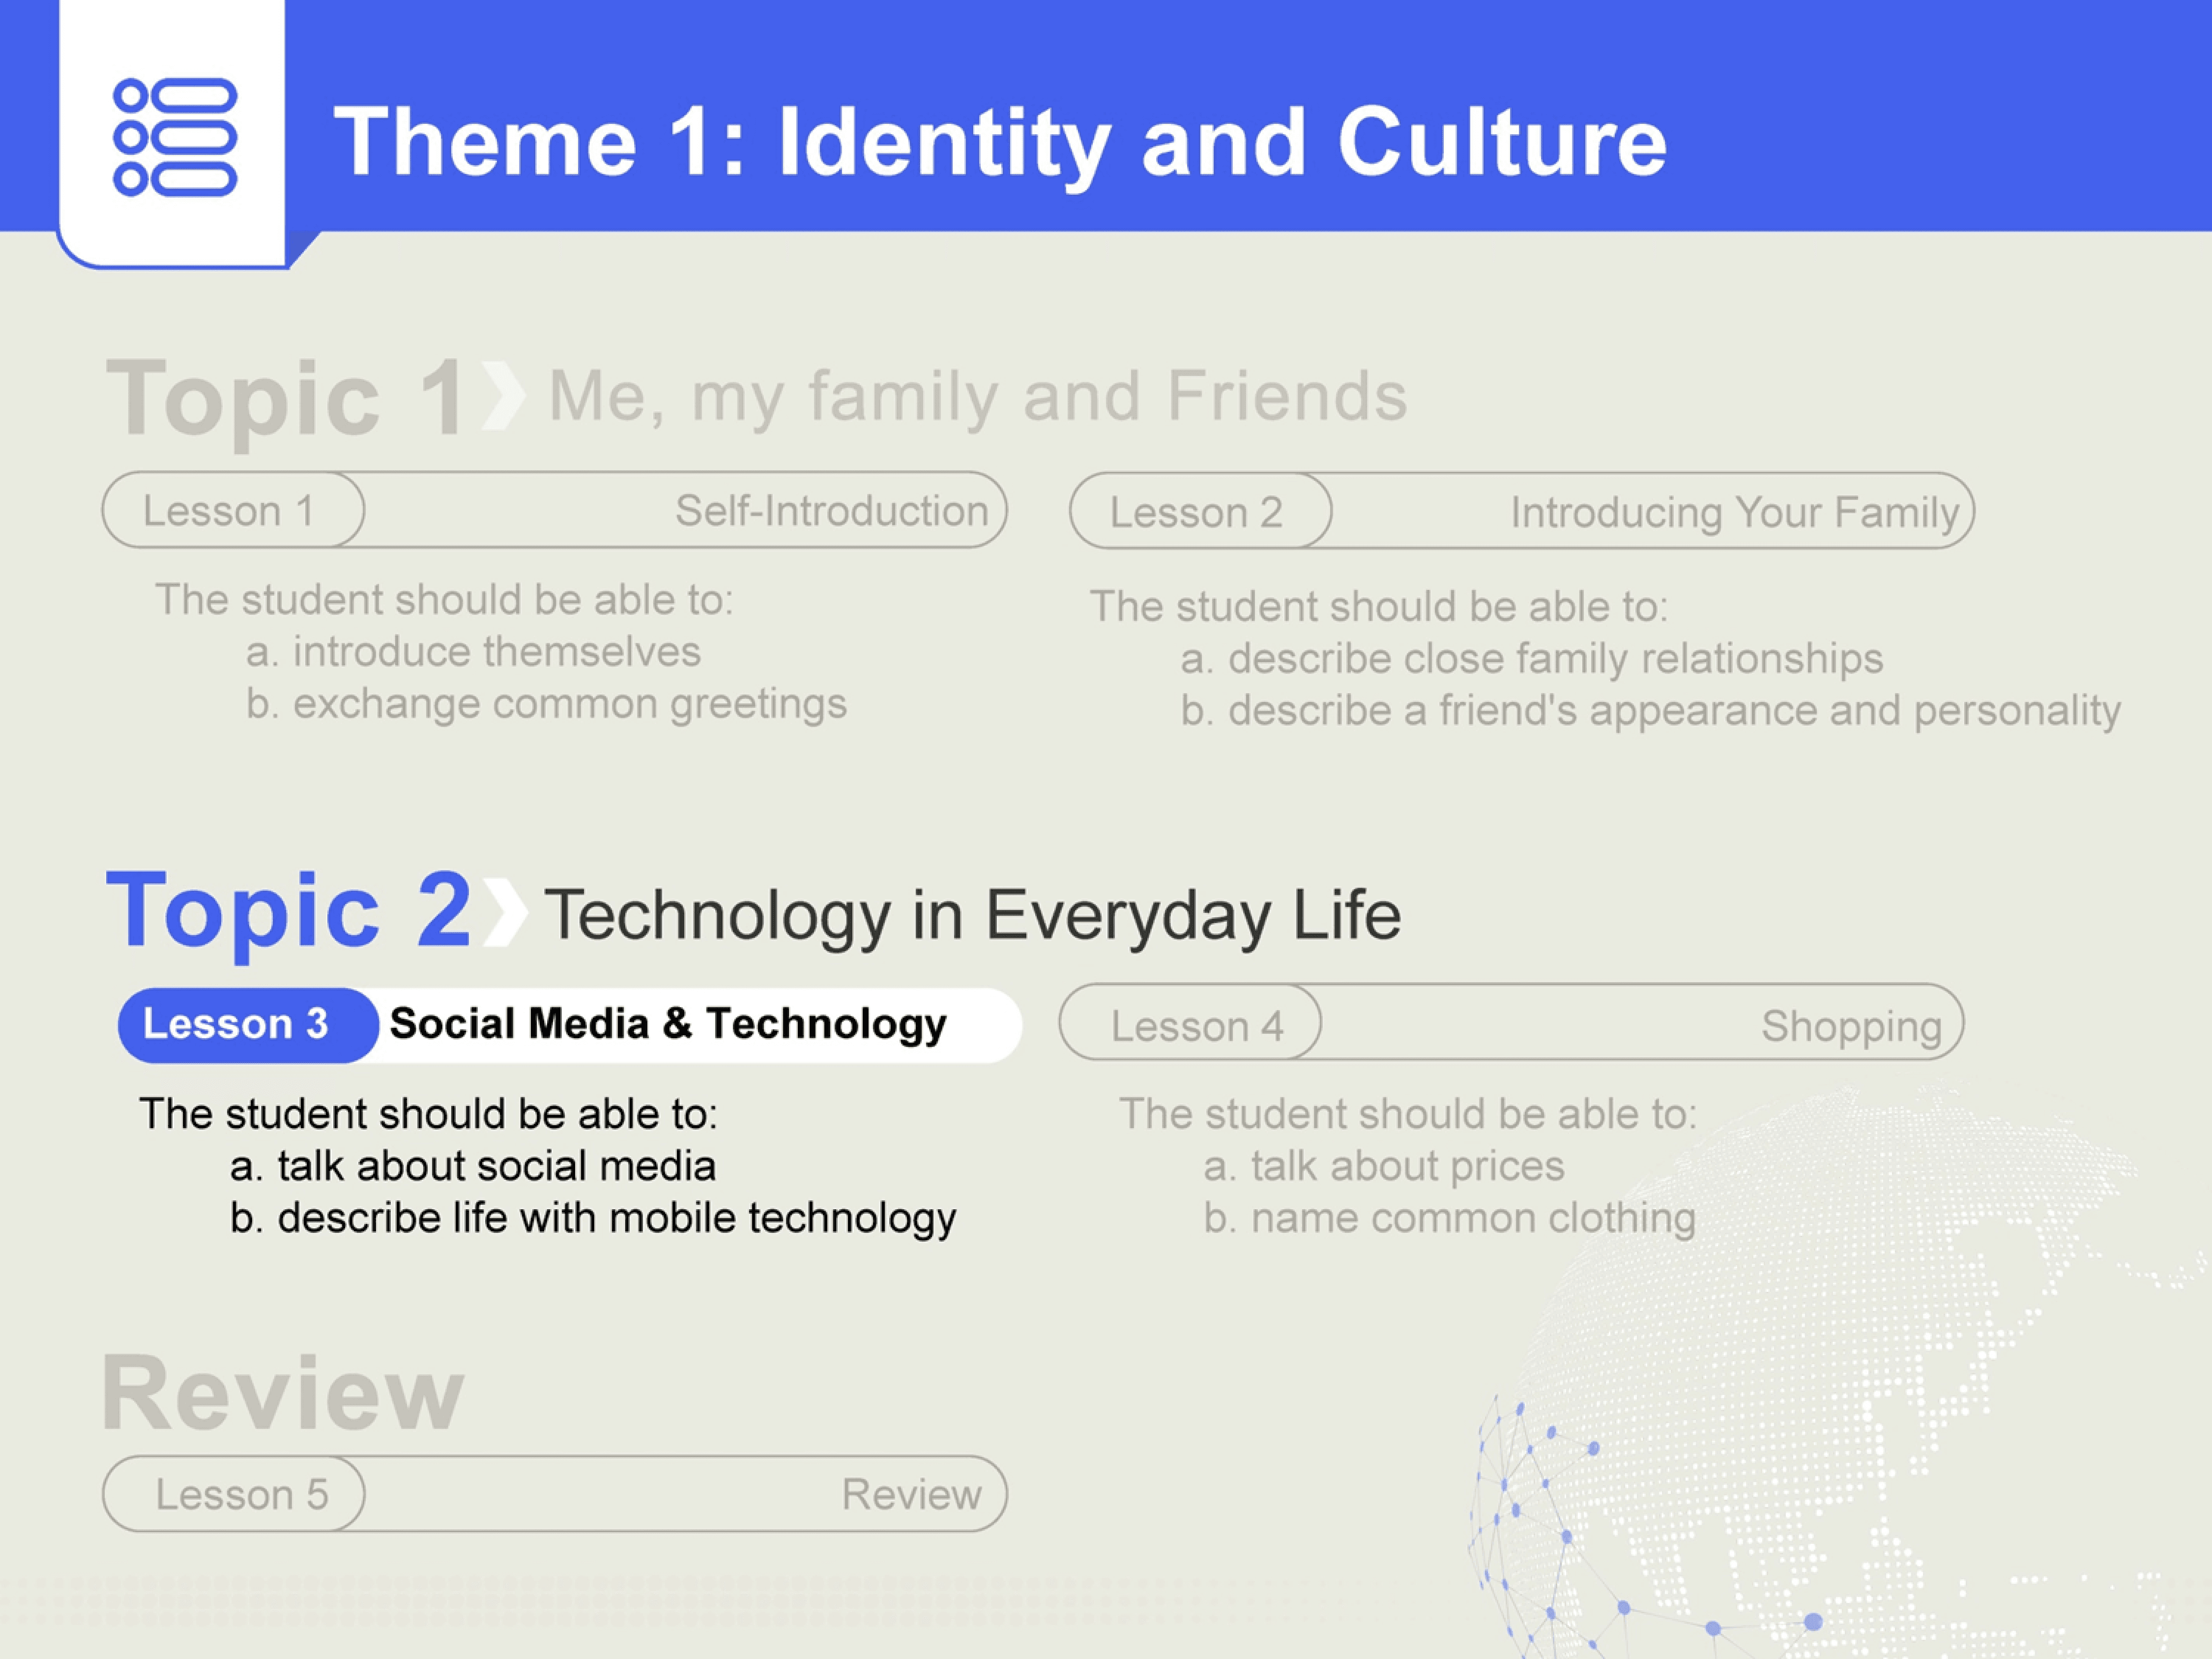Screen dimensions: 2212x1659
Task: Click the chevron arrow after Topic 1
Action: [x=503, y=396]
